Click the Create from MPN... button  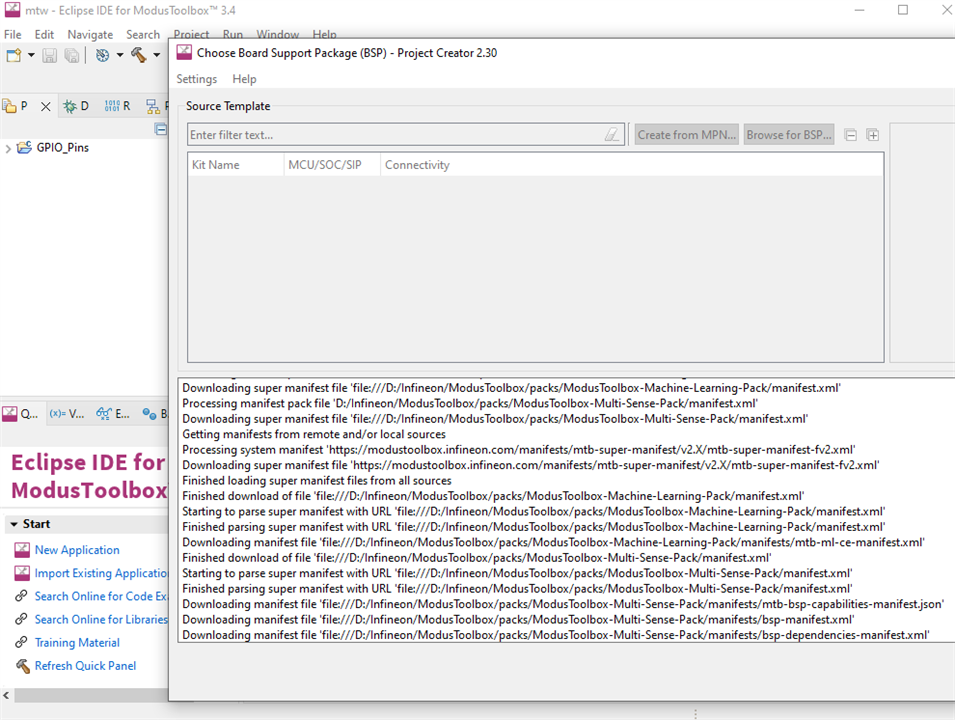click(x=686, y=135)
